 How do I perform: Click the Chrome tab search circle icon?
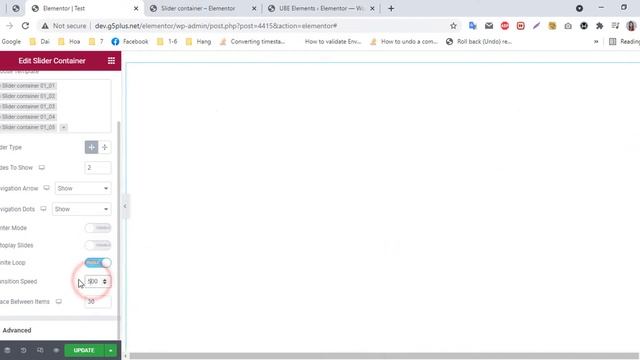coord(579,9)
